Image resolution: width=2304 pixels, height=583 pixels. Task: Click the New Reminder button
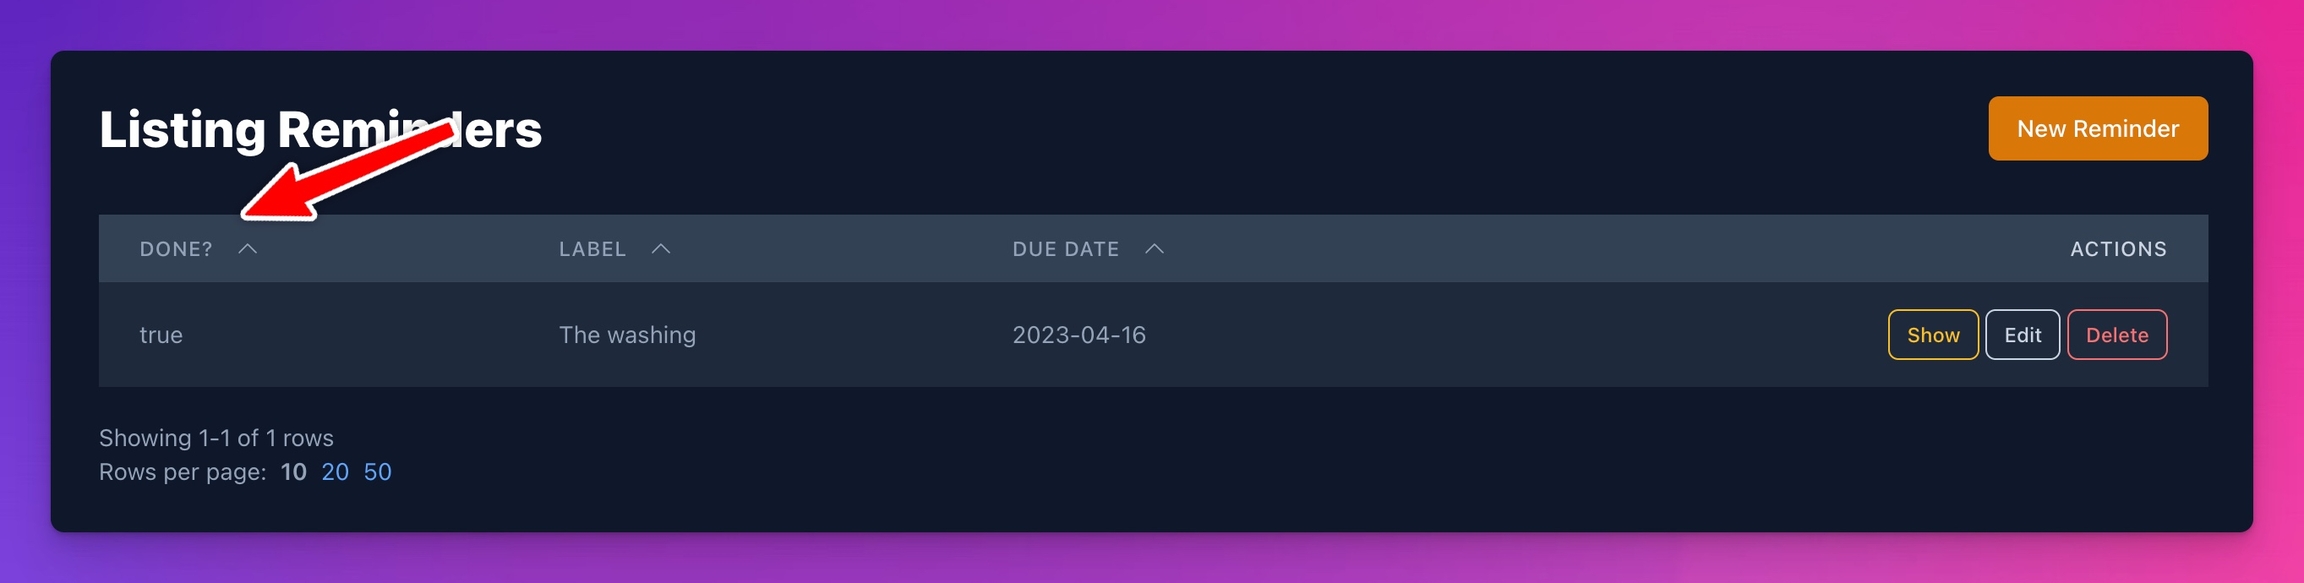pos(2097,129)
